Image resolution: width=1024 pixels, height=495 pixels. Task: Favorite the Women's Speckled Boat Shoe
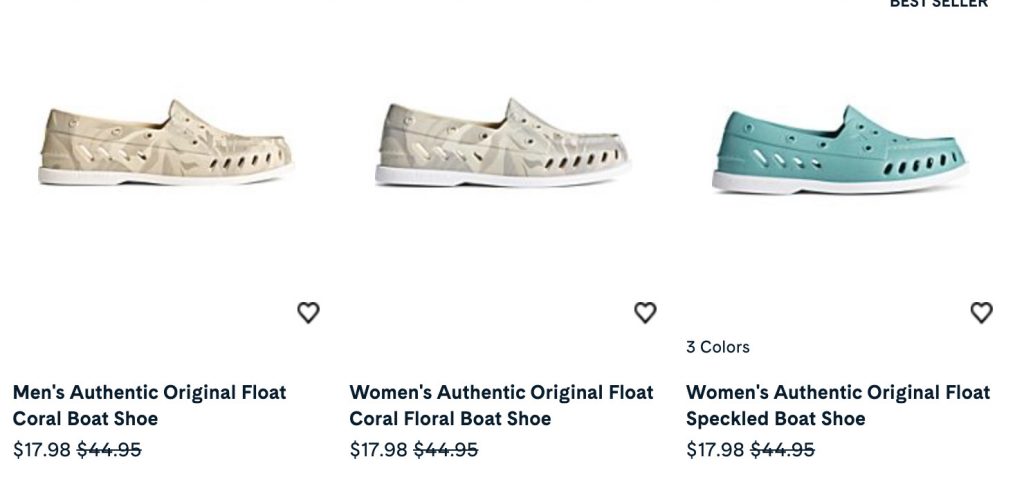tap(982, 313)
